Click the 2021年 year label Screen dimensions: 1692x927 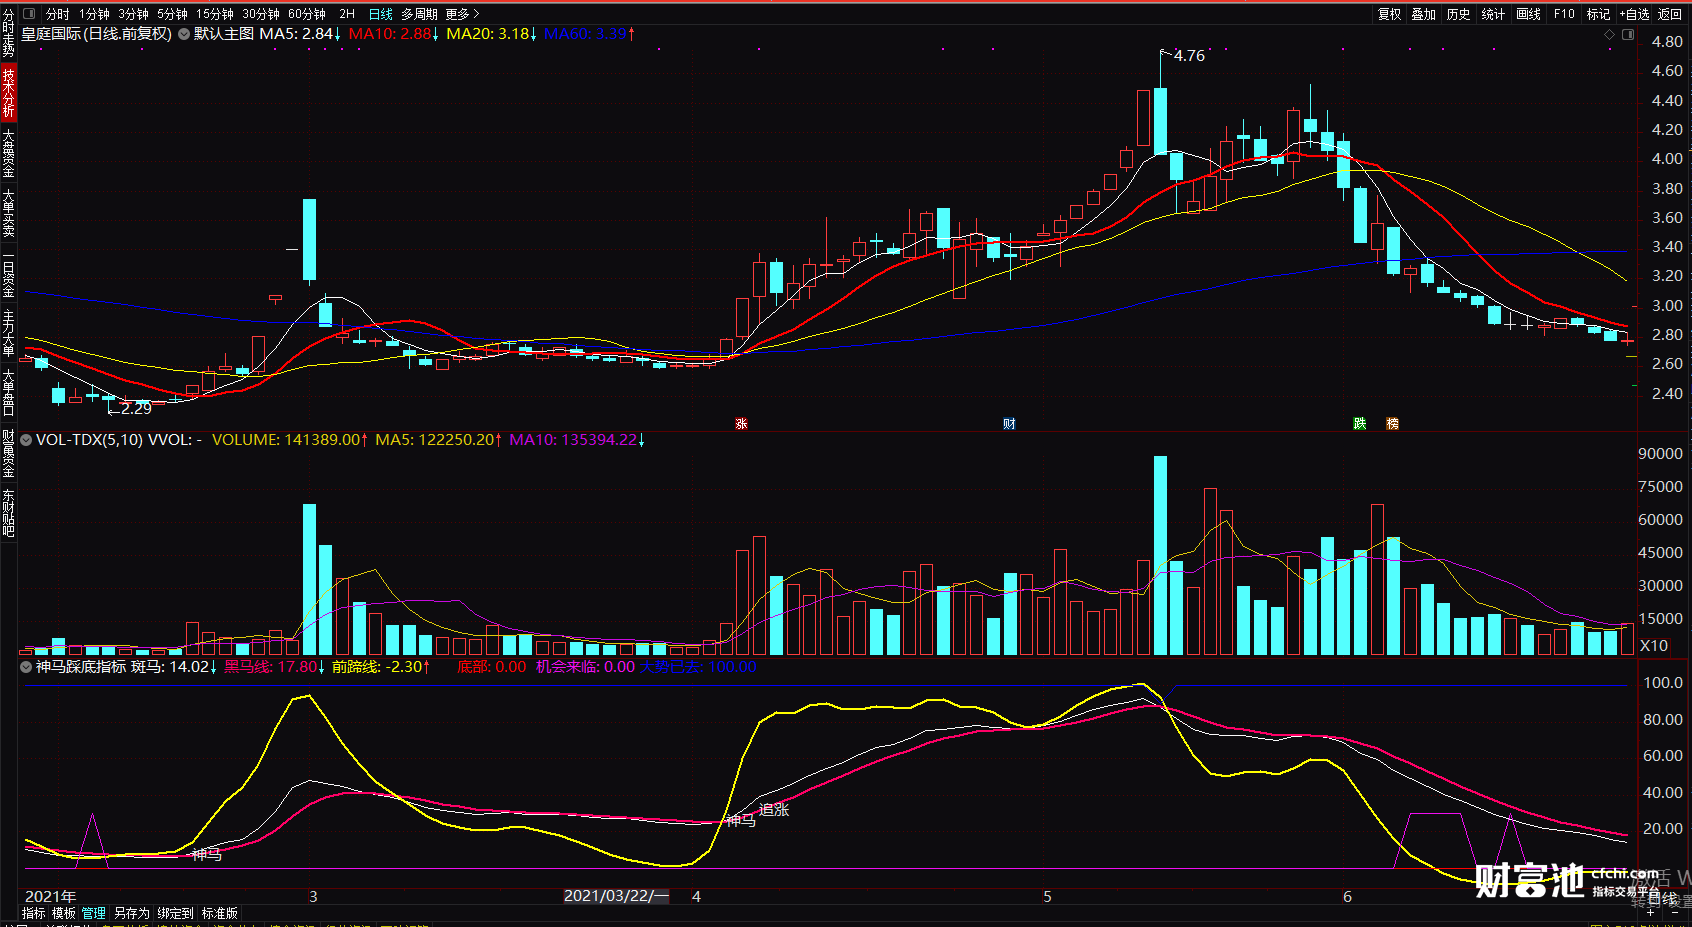coord(50,896)
